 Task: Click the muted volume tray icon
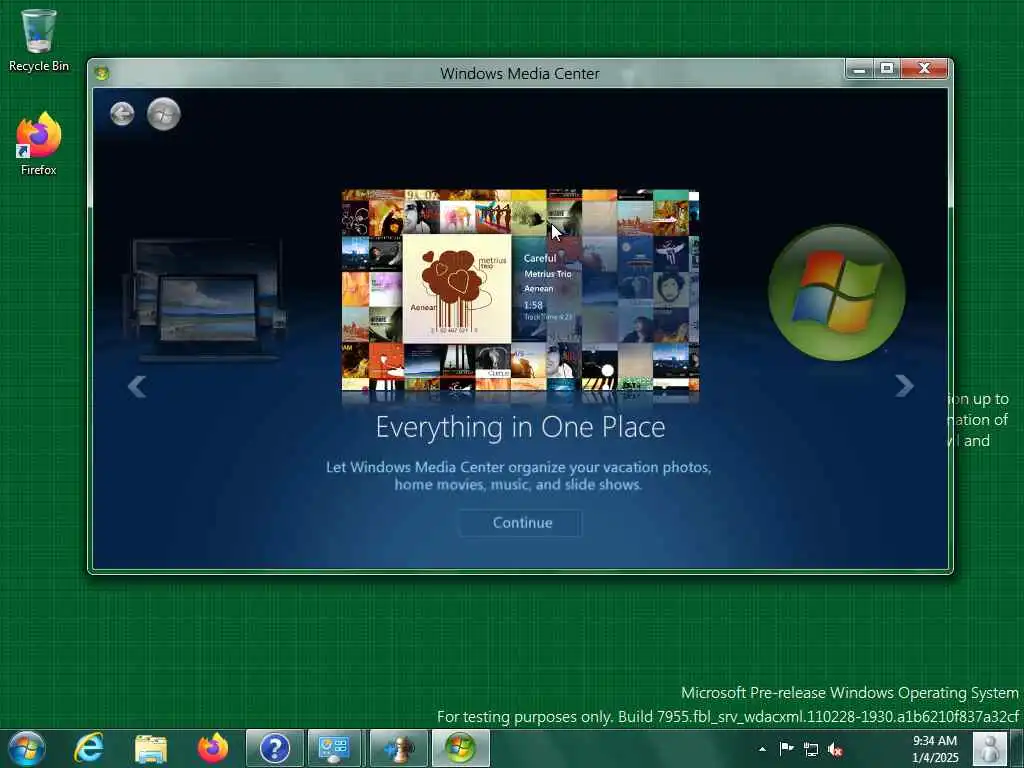coord(835,749)
